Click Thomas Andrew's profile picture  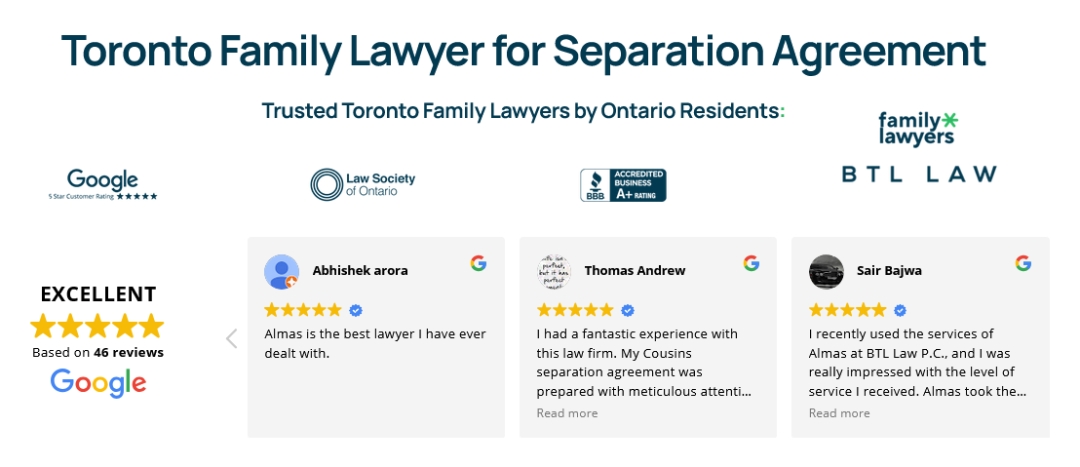coord(553,272)
